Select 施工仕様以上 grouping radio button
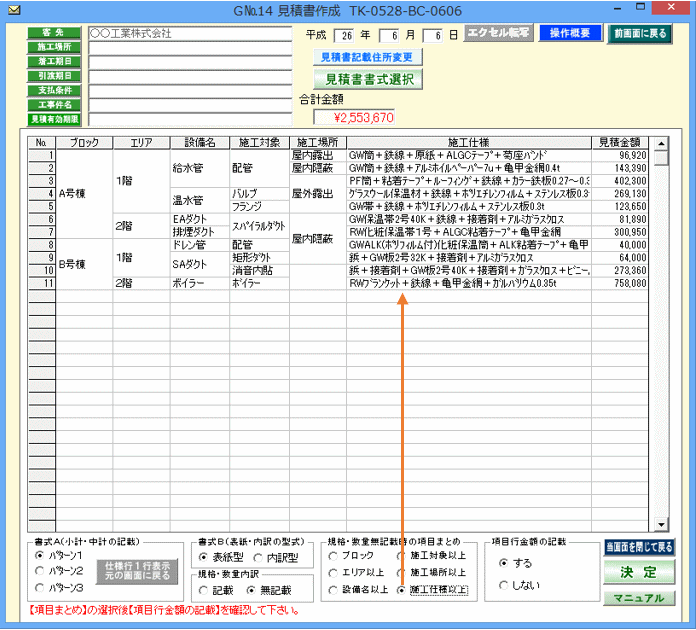The height and width of the screenshot is (630, 696). 401,590
